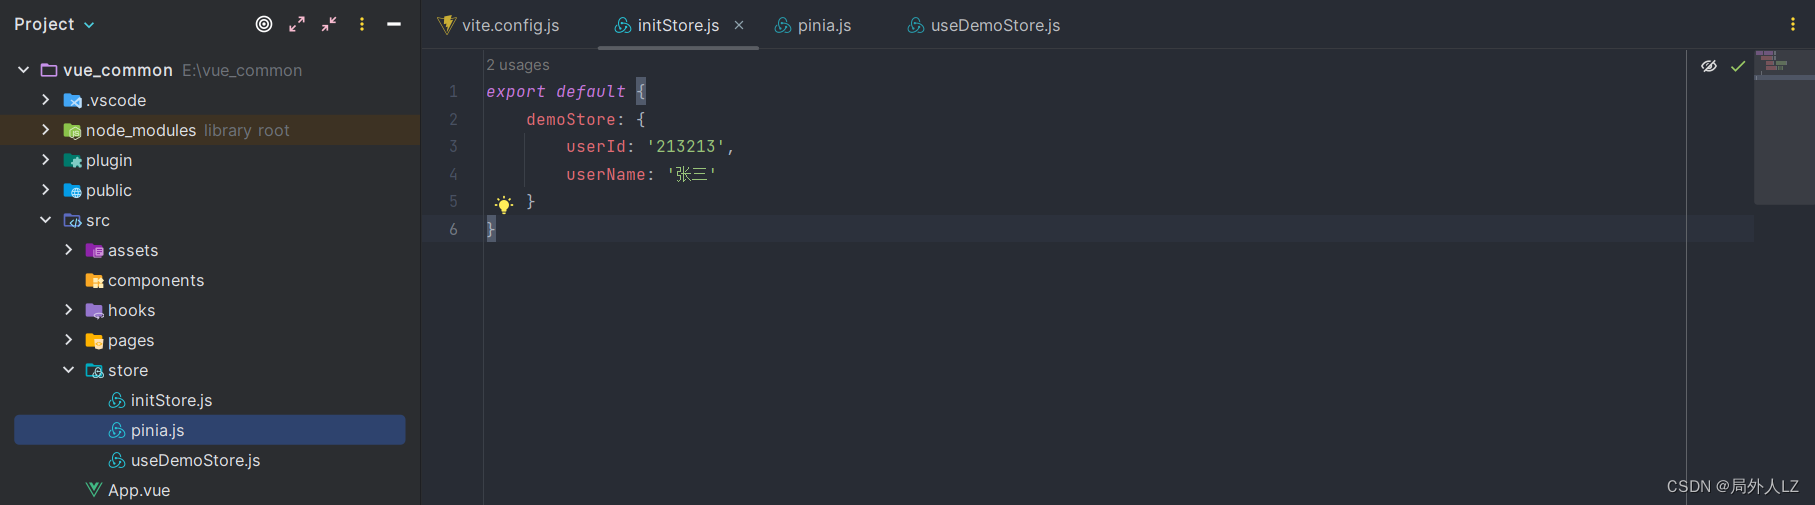Expand the node_modules folder
1815x505 pixels.
pyautogui.click(x=46, y=130)
